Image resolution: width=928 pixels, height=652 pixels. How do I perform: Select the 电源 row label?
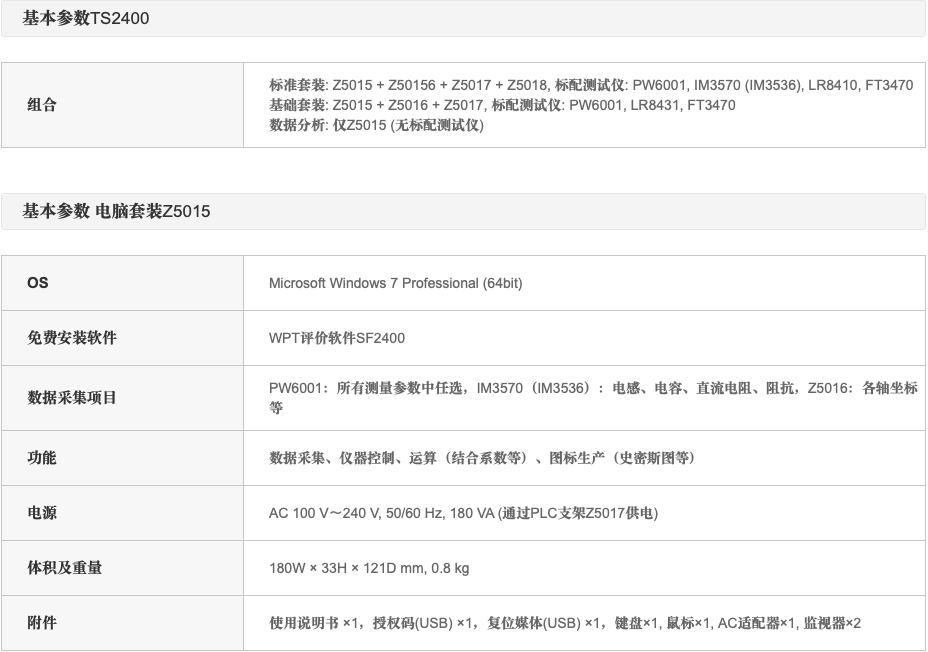[42, 513]
